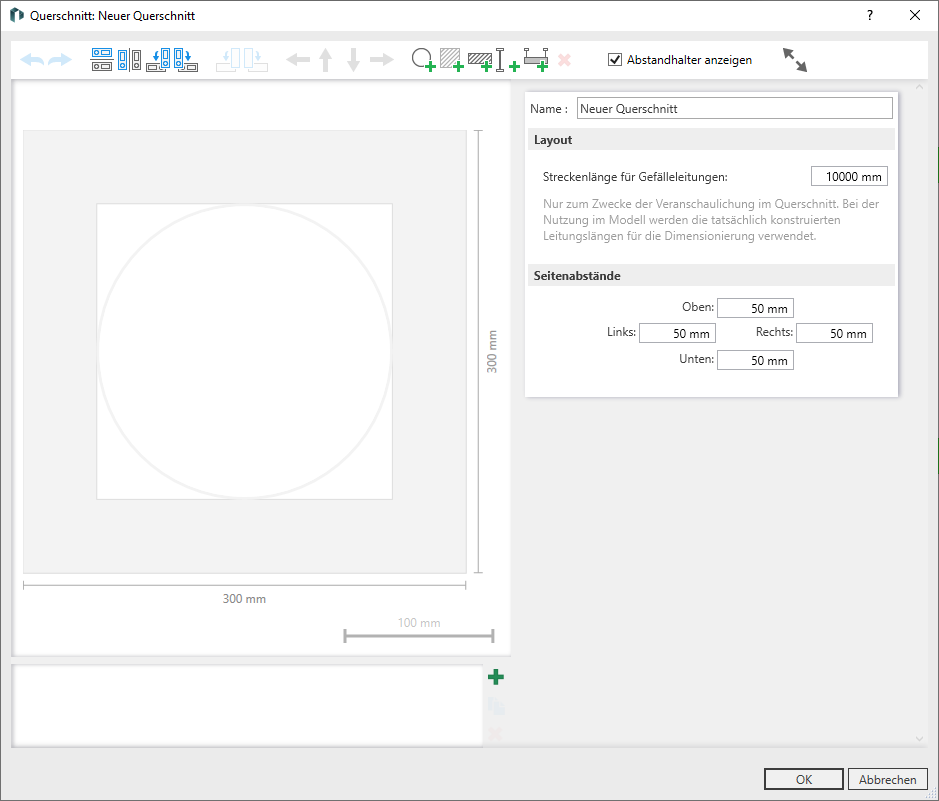Click the red delete X in toolbar

(x=564, y=60)
